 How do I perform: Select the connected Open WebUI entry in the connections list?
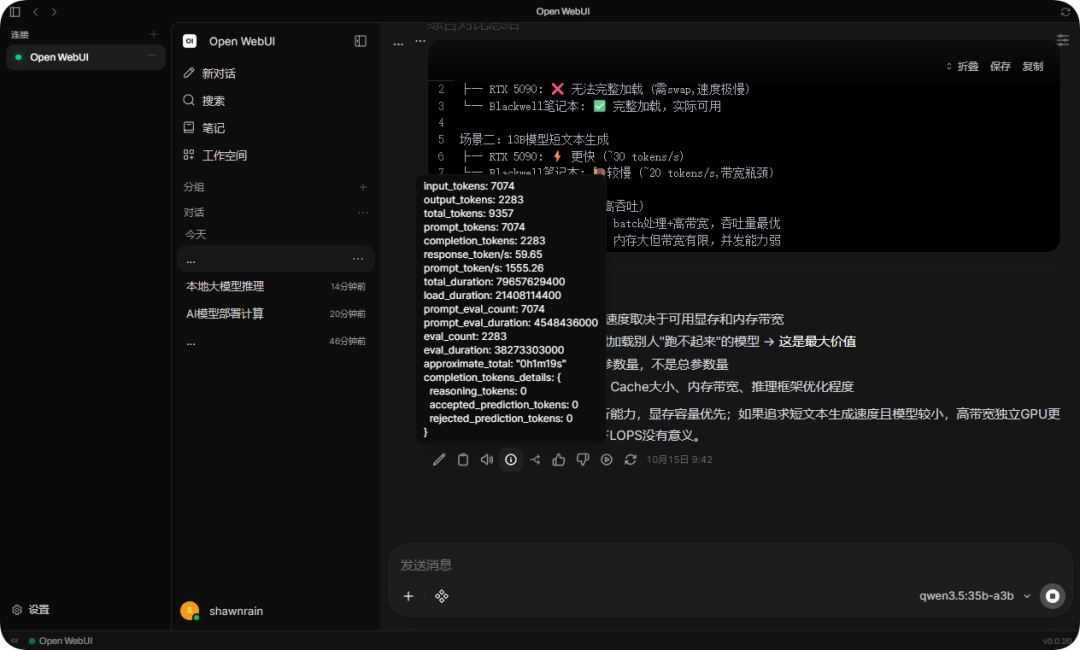pyautogui.click(x=85, y=57)
